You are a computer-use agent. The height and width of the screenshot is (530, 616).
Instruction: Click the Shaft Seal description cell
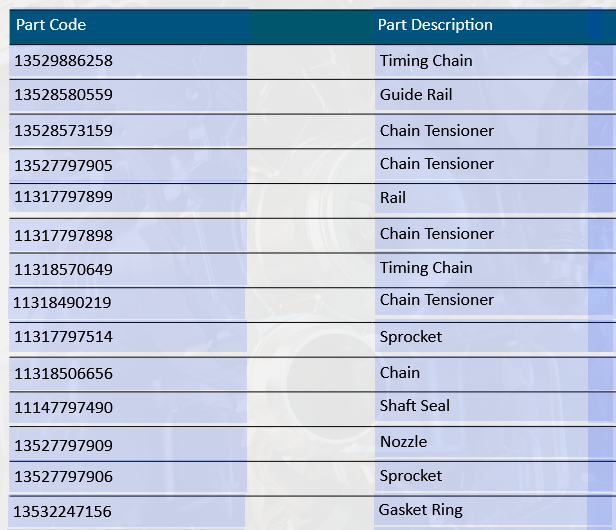(415, 406)
